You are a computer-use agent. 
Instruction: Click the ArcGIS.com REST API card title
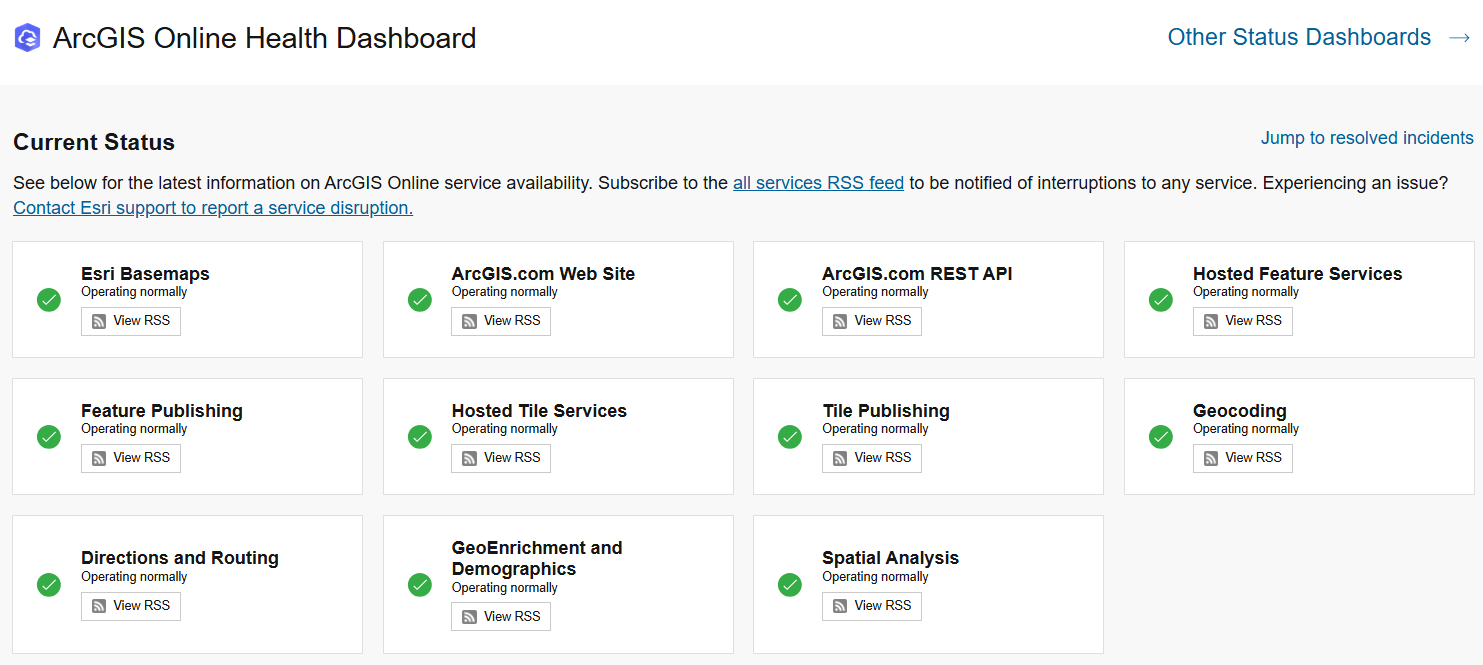tap(917, 274)
